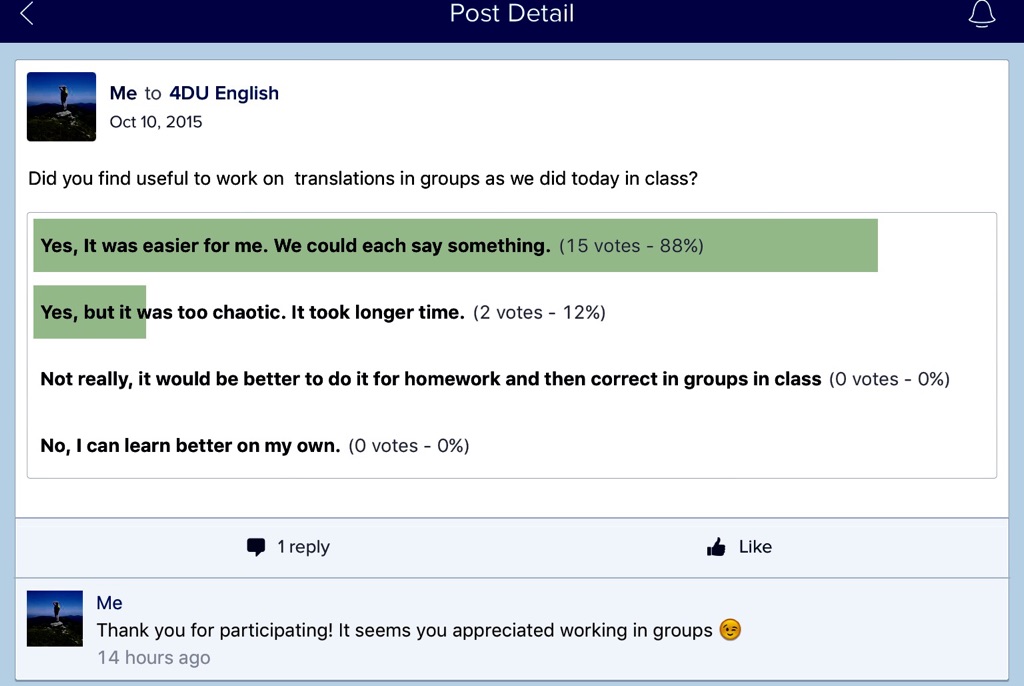1024x686 pixels.
Task: Click the "Me" name on the reply
Action: [110, 603]
